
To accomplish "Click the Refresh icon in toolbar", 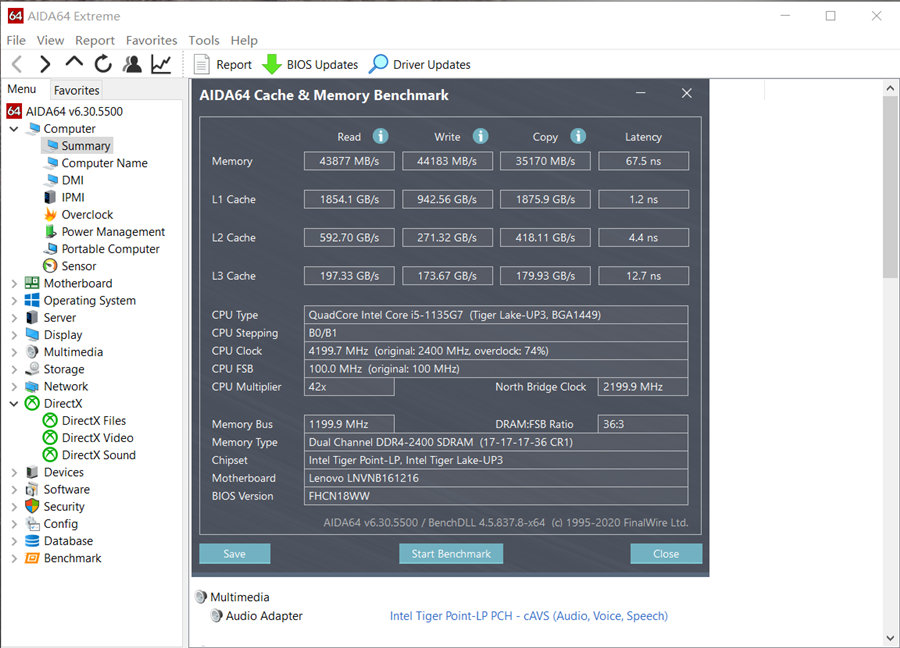I will pos(103,64).
